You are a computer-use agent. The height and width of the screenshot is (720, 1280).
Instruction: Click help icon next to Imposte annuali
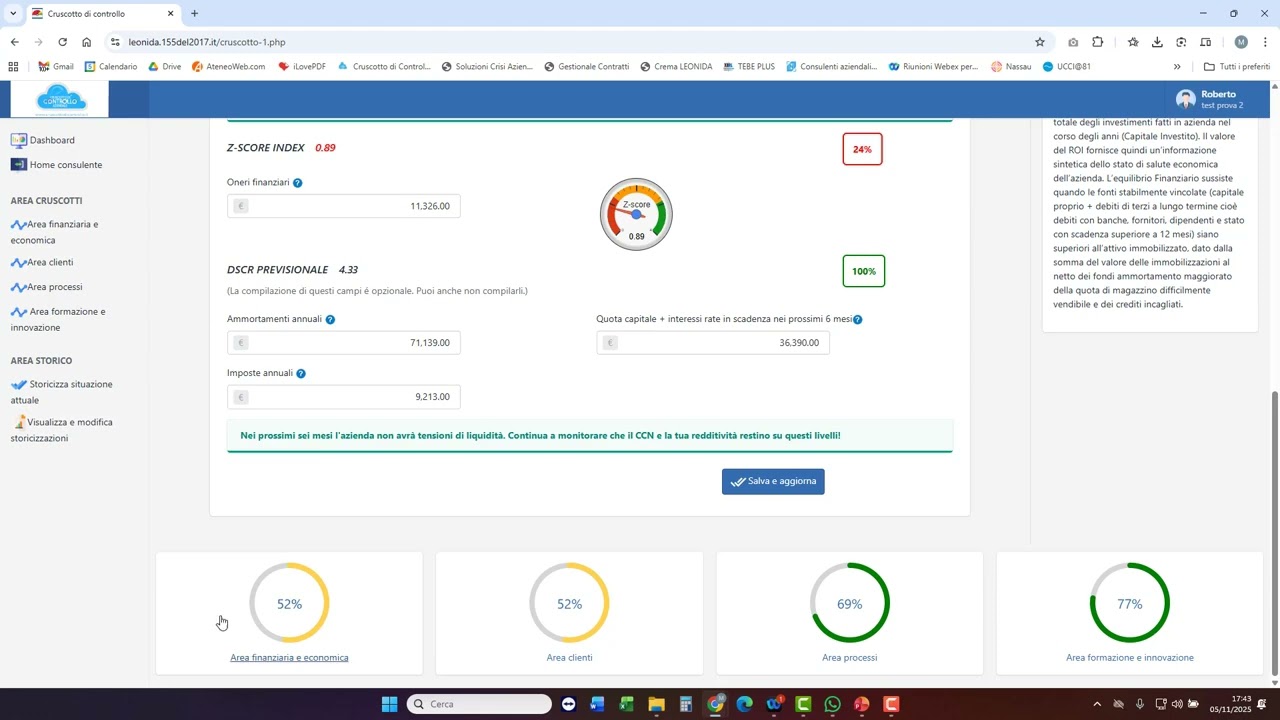pos(301,374)
